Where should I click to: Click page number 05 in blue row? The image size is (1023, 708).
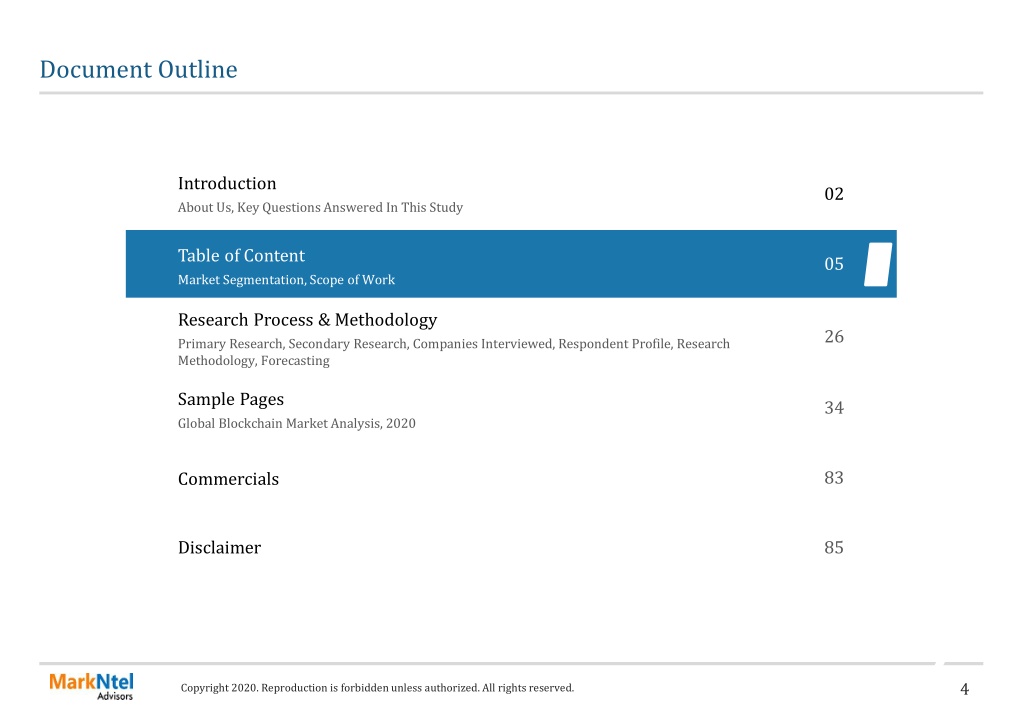834,264
